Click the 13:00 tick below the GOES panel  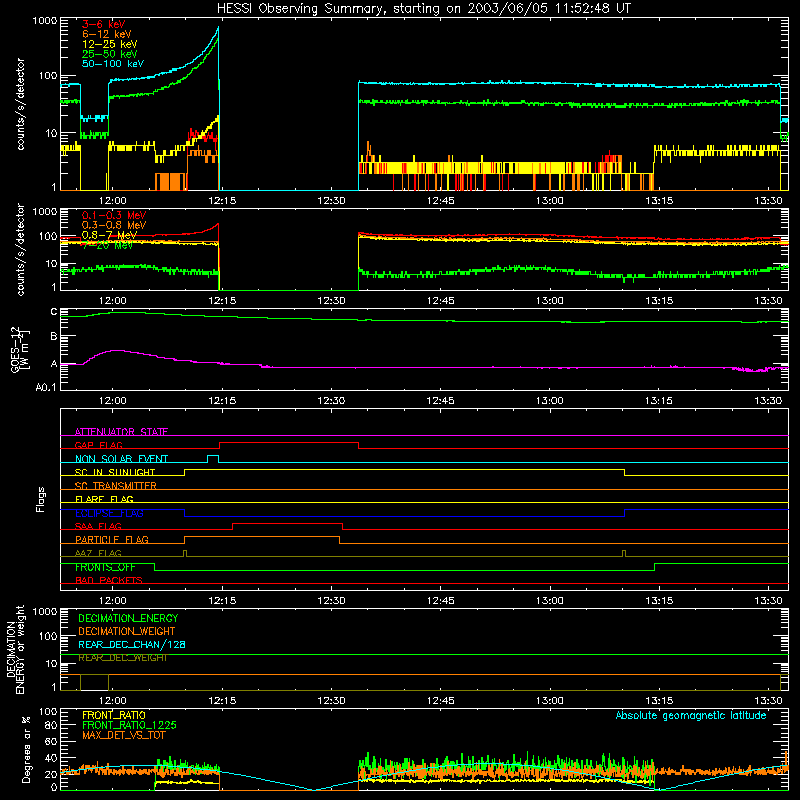(549, 401)
